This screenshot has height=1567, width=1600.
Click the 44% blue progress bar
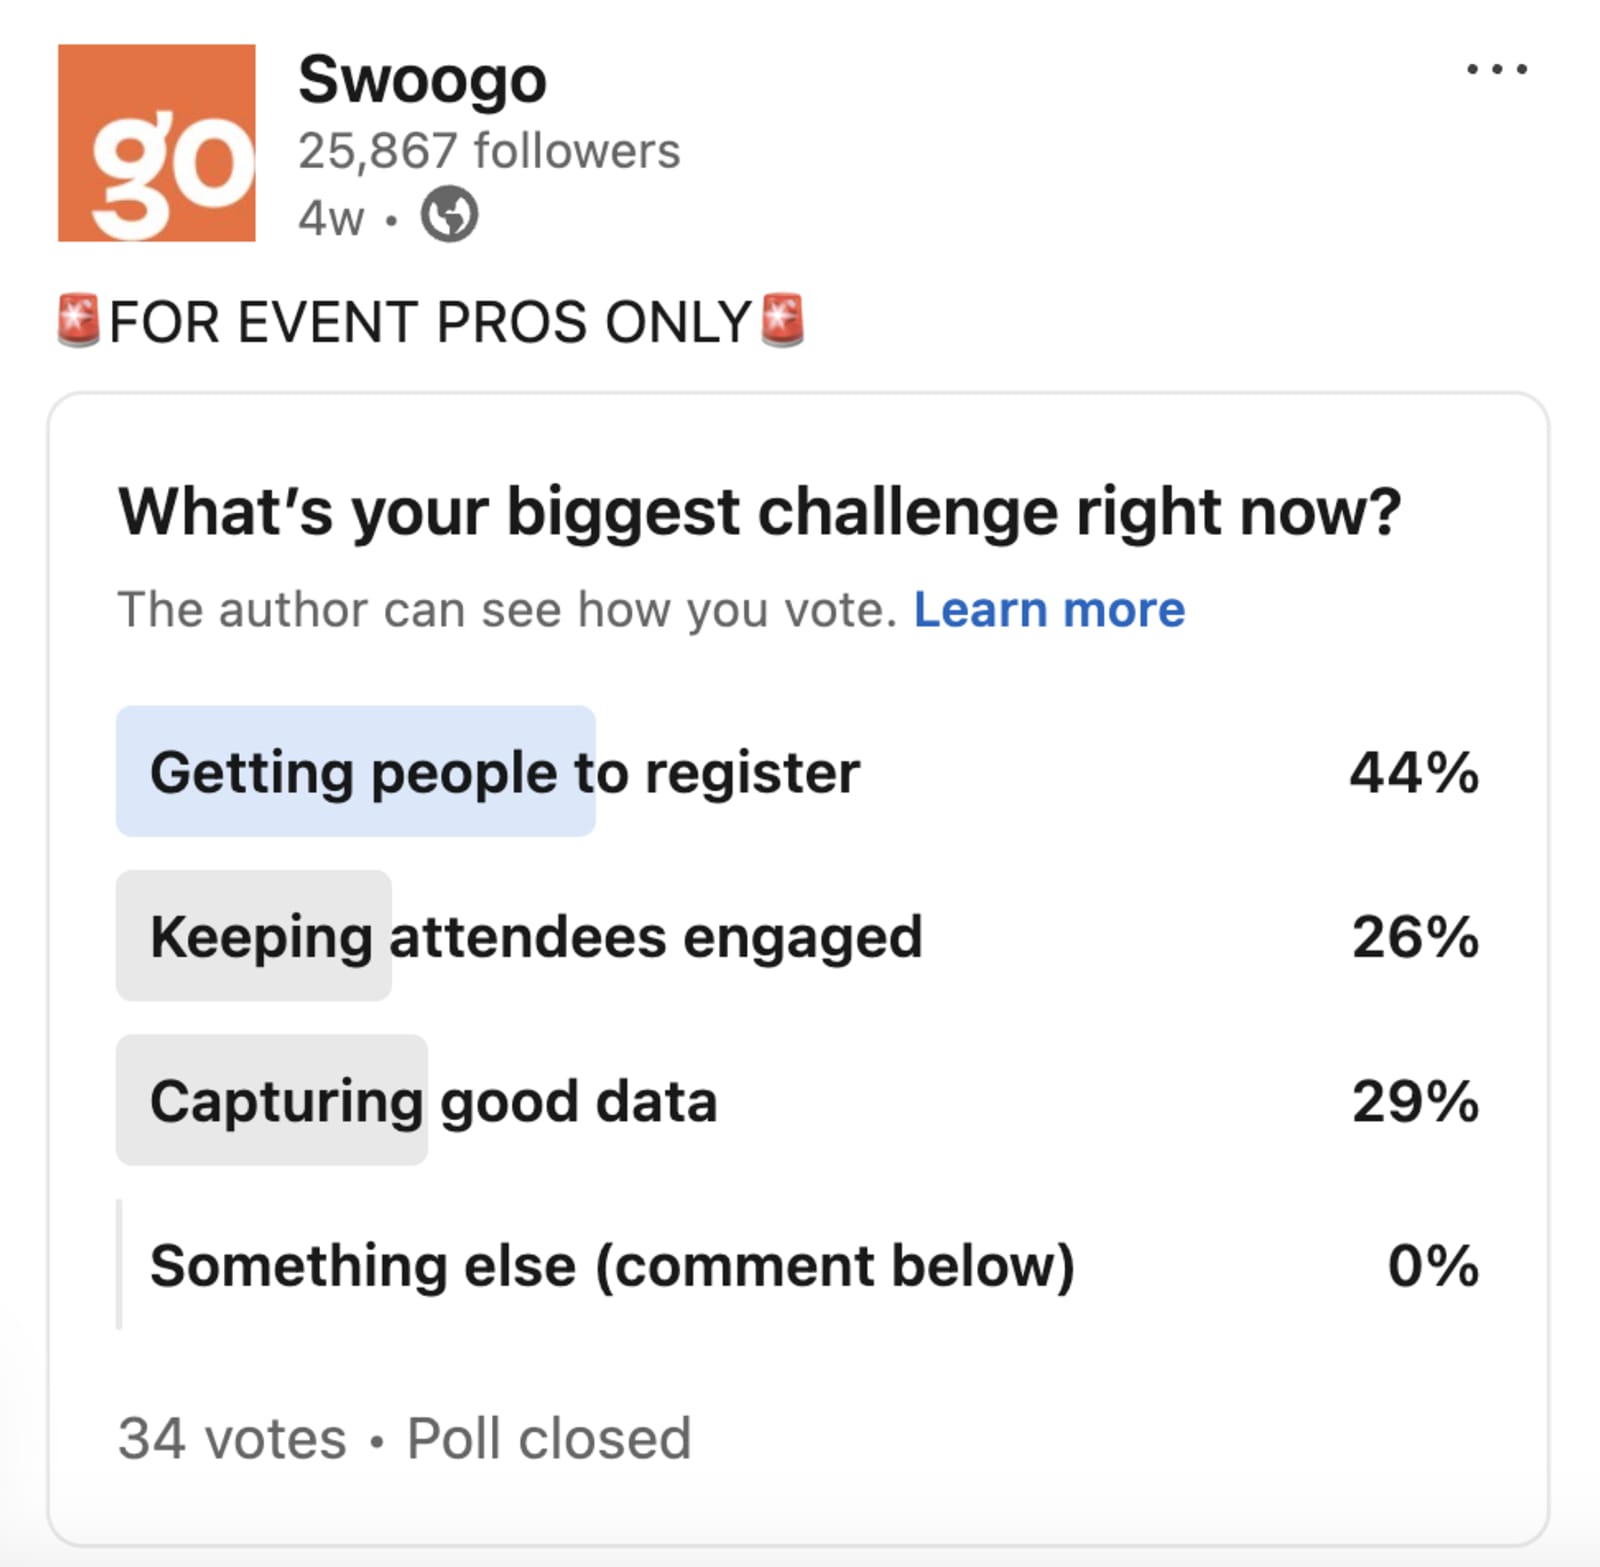point(355,770)
